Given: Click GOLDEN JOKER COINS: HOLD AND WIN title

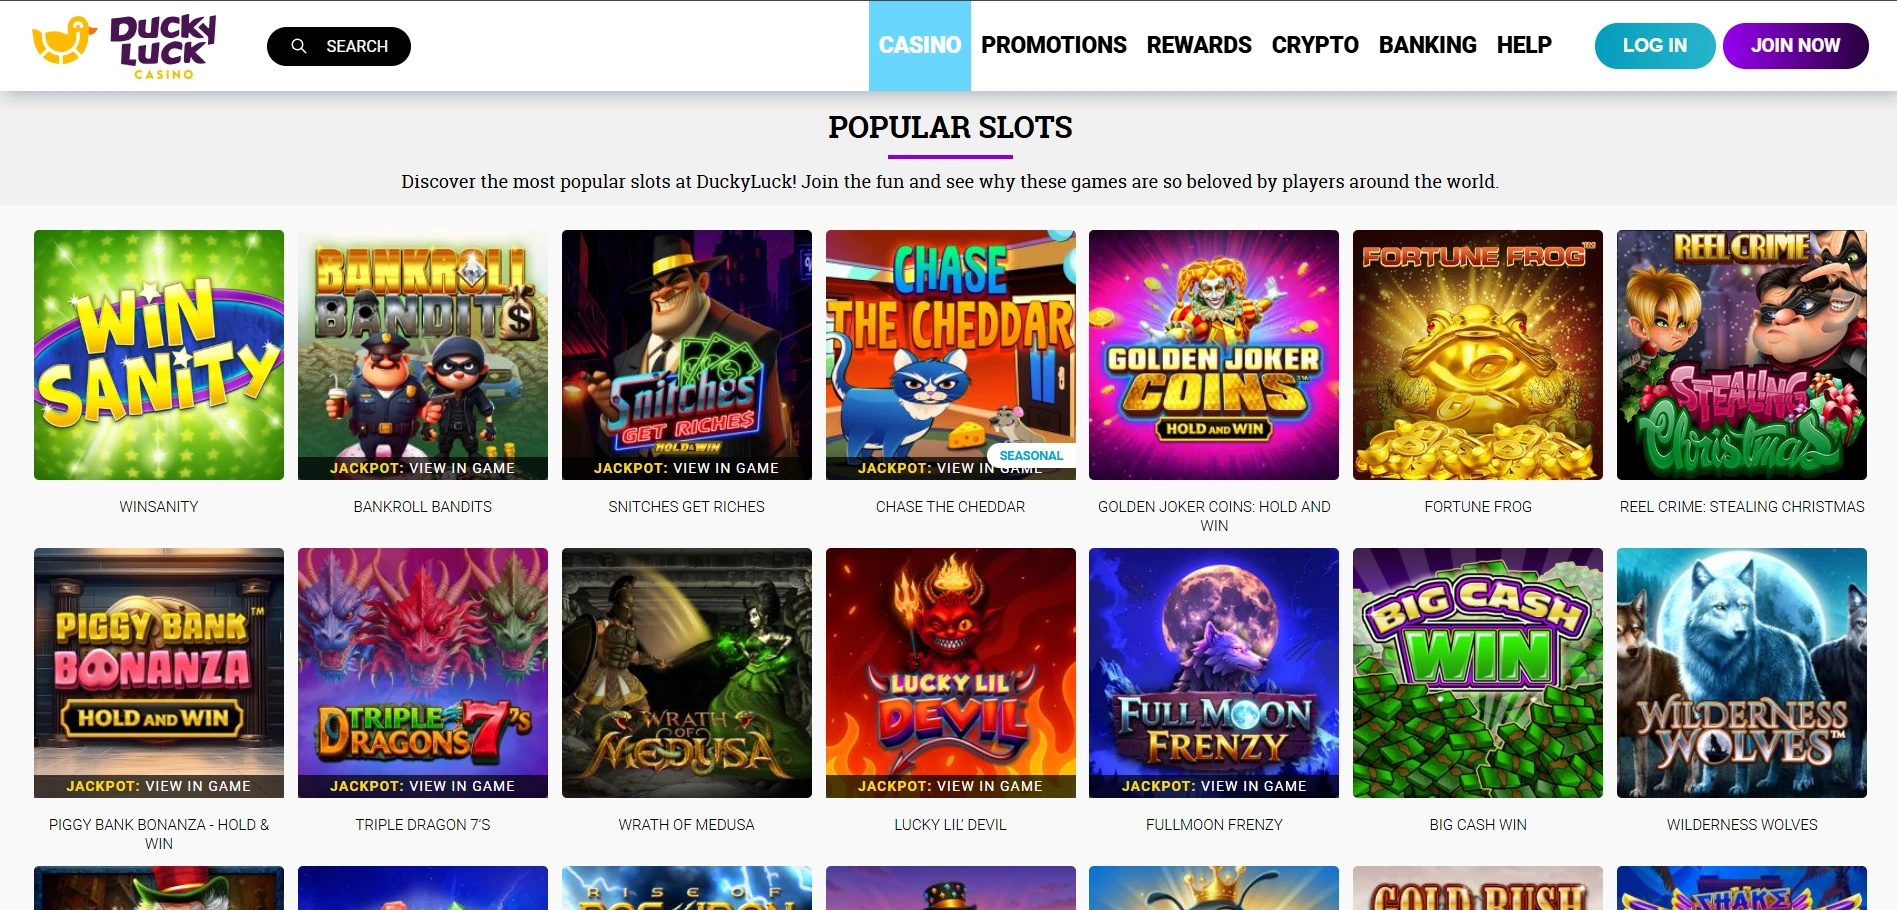Looking at the screenshot, I should [1214, 516].
